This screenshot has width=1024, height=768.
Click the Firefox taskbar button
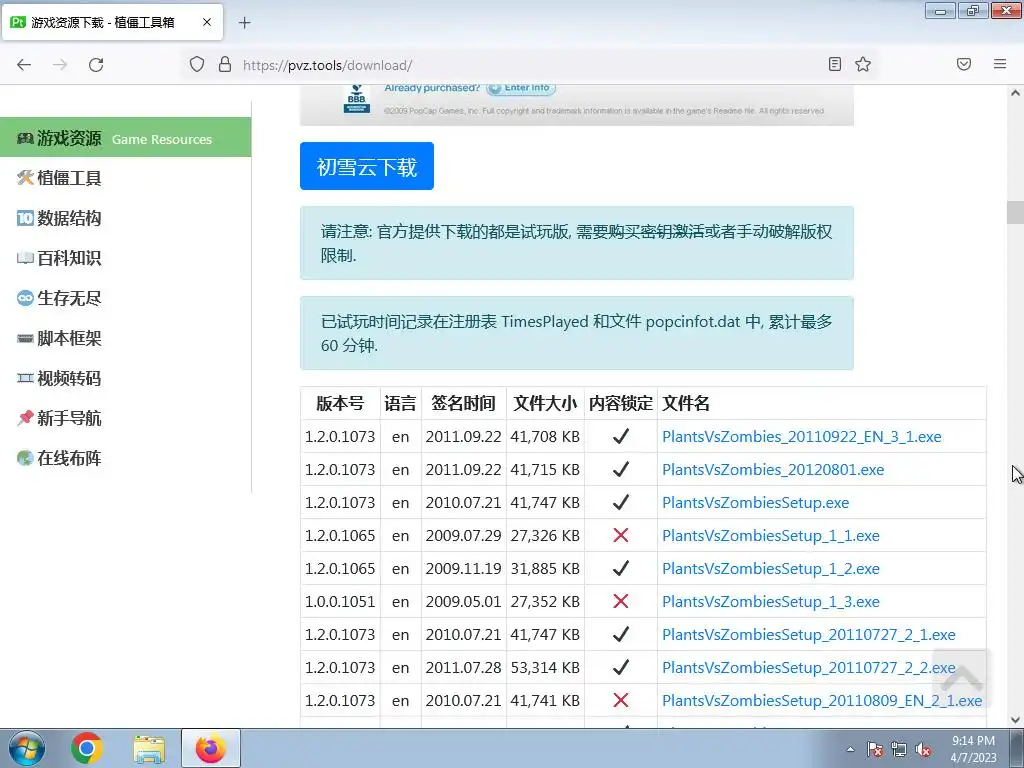coord(210,748)
